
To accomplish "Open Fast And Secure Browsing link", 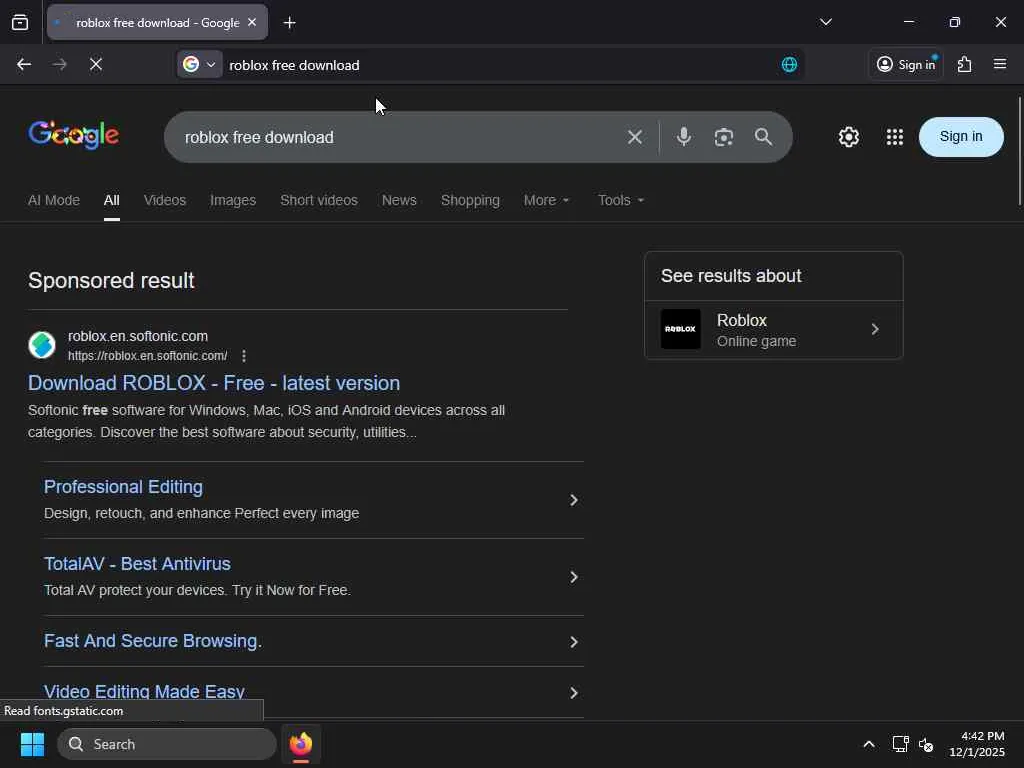I will tap(152, 641).
